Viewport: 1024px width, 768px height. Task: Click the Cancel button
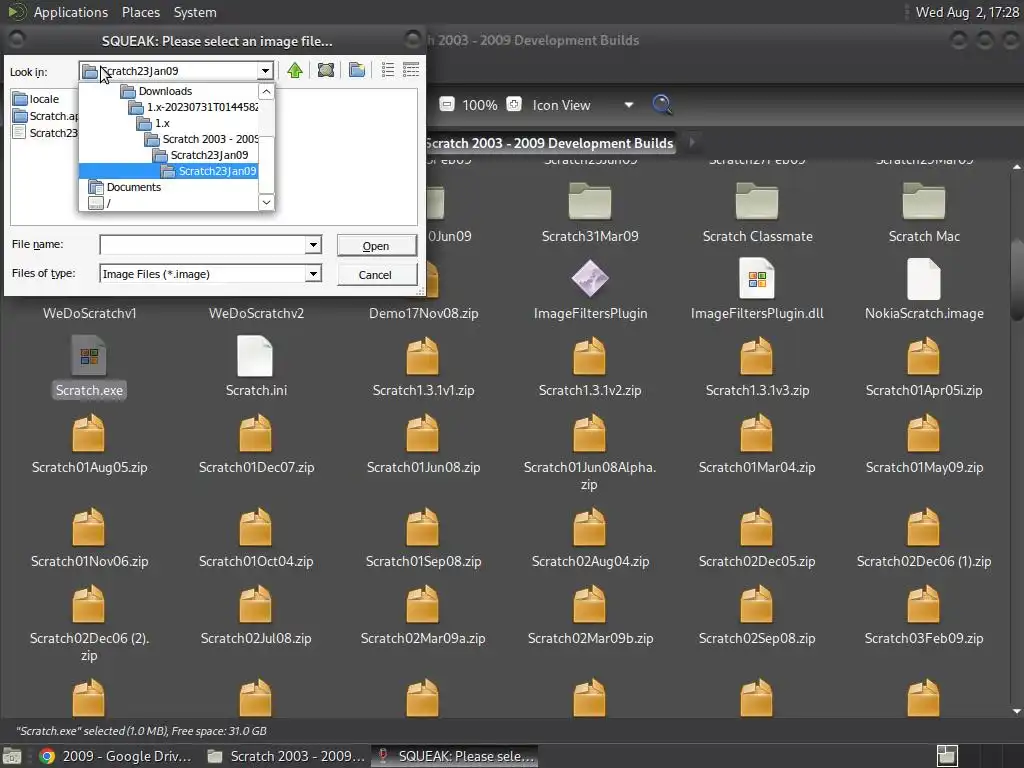tap(376, 275)
